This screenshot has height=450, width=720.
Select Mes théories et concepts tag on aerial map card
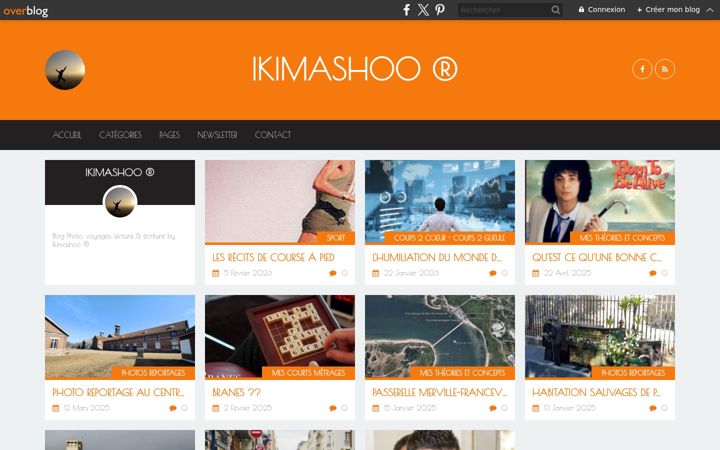[x=462, y=373]
